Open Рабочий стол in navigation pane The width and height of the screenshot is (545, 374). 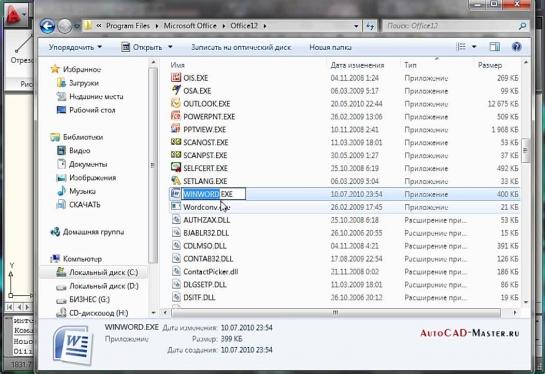(92, 110)
